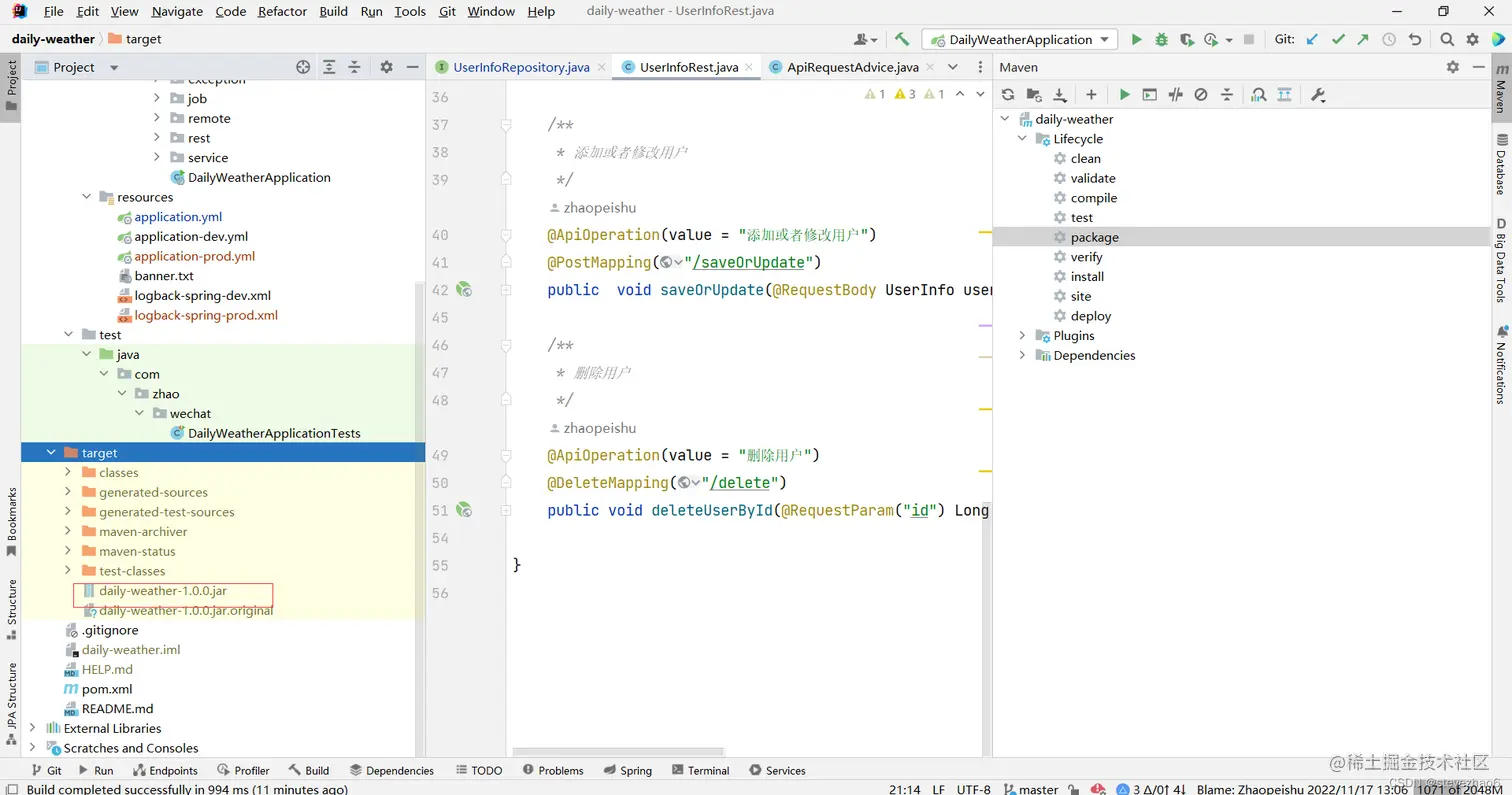Run the Maven build with the green play icon
The height and width of the screenshot is (795, 1512).
1125,94
